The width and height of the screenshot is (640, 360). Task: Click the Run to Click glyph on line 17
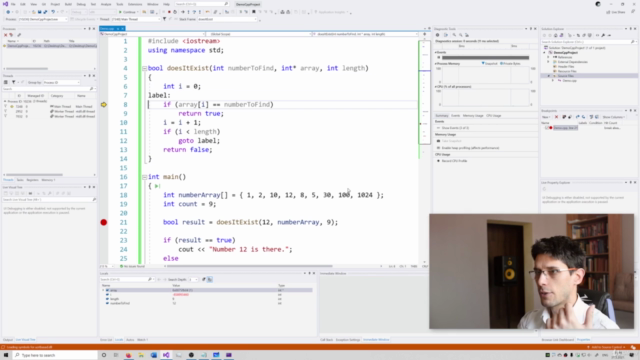click(157, 186)
